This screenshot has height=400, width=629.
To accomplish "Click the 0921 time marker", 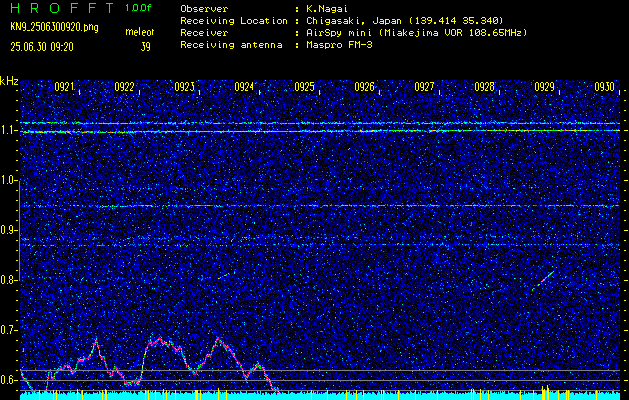I will click(x=64, y=87).
